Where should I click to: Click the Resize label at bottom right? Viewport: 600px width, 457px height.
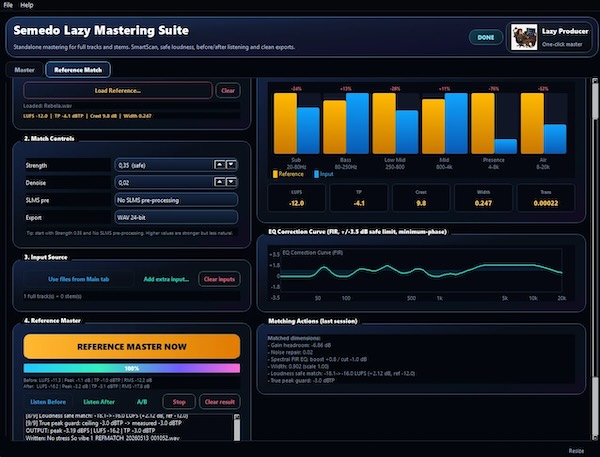[x=576, y=451]
